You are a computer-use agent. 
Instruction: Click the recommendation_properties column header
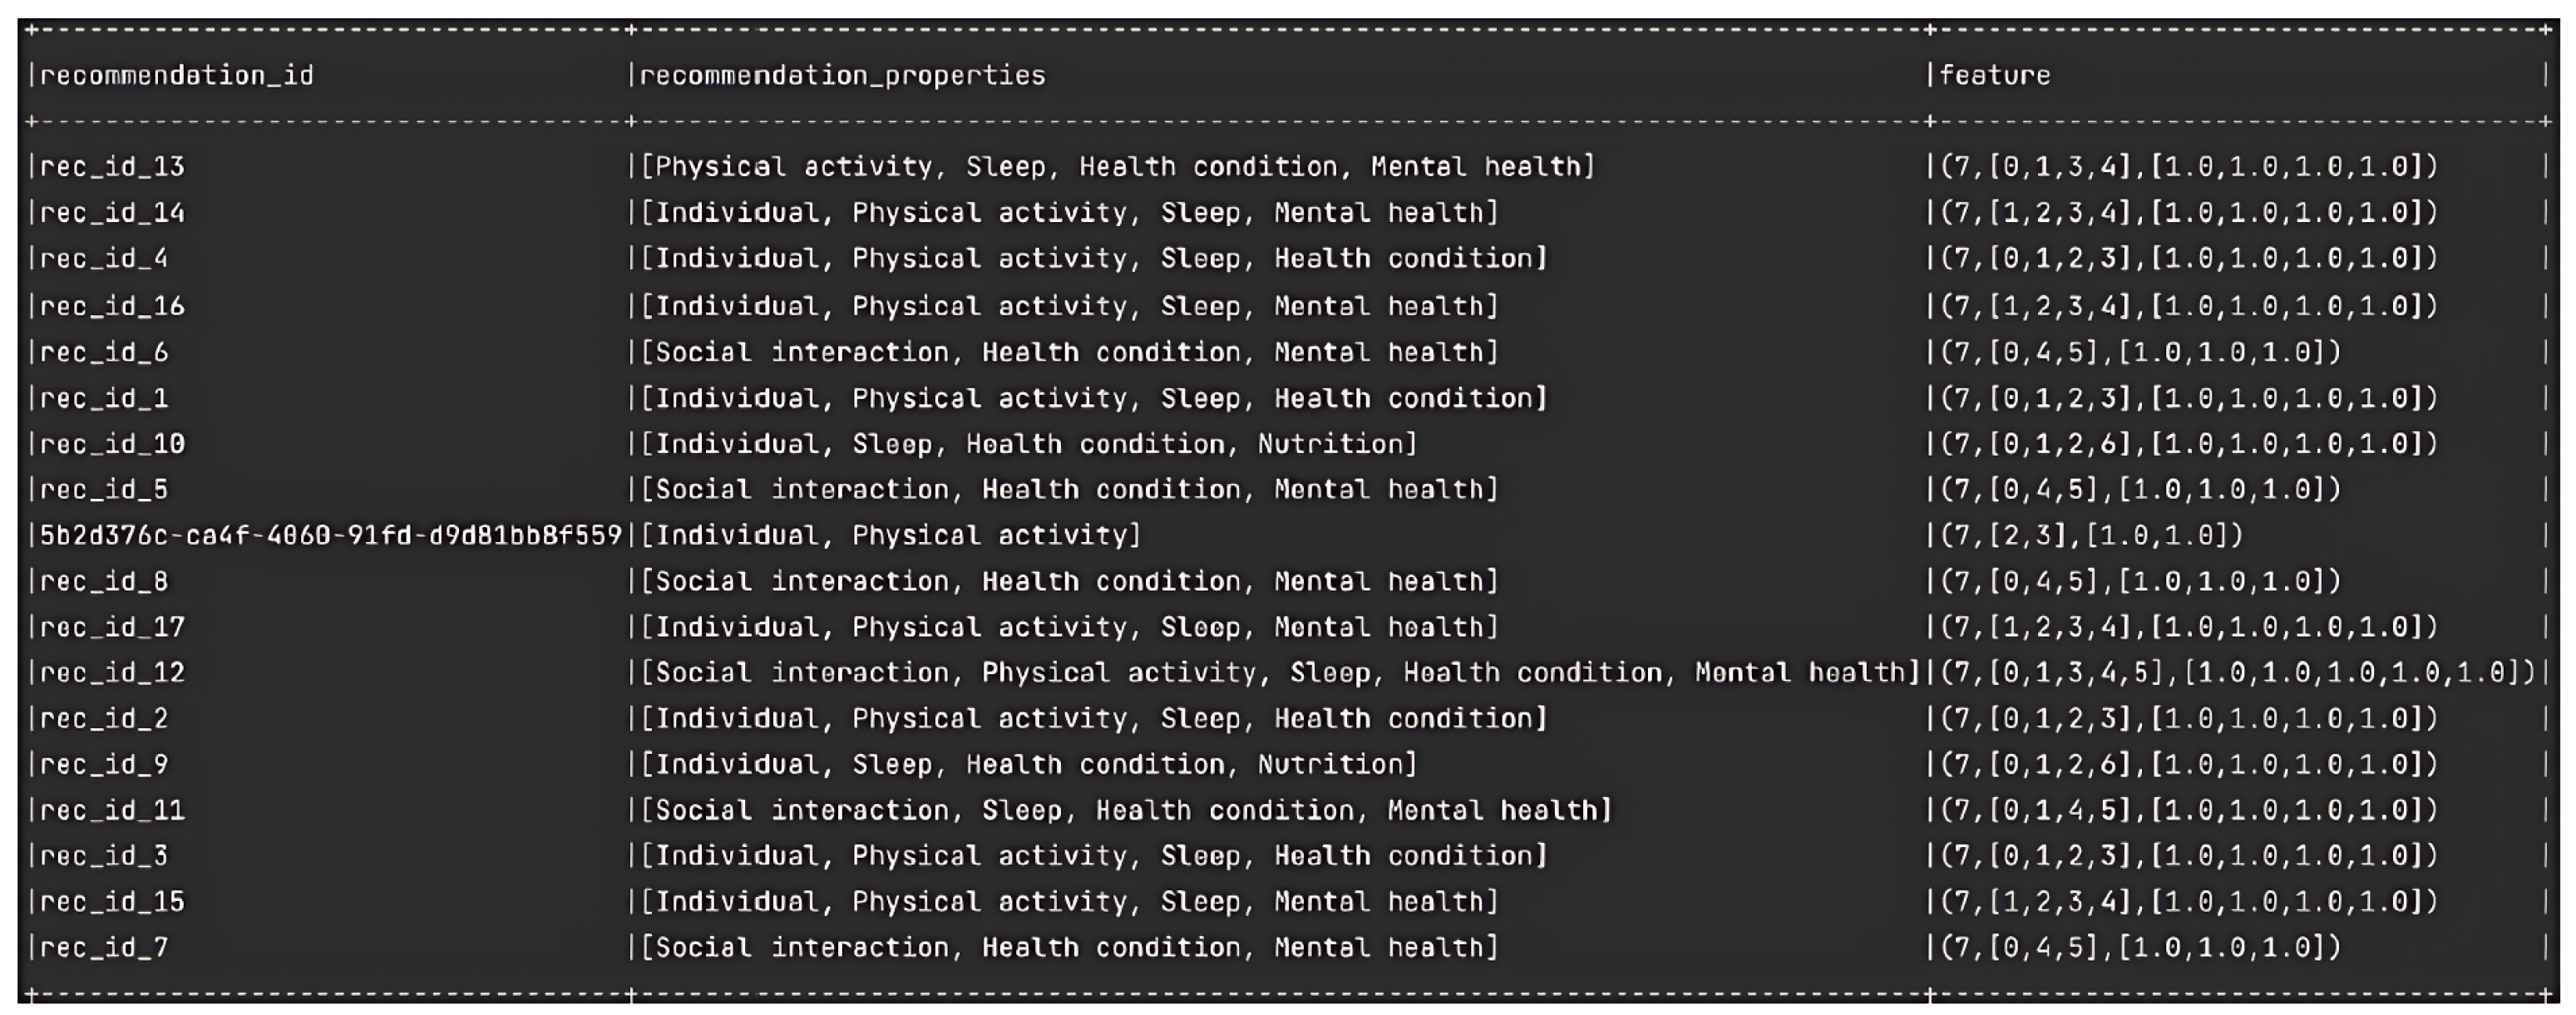tap(842, 75)
